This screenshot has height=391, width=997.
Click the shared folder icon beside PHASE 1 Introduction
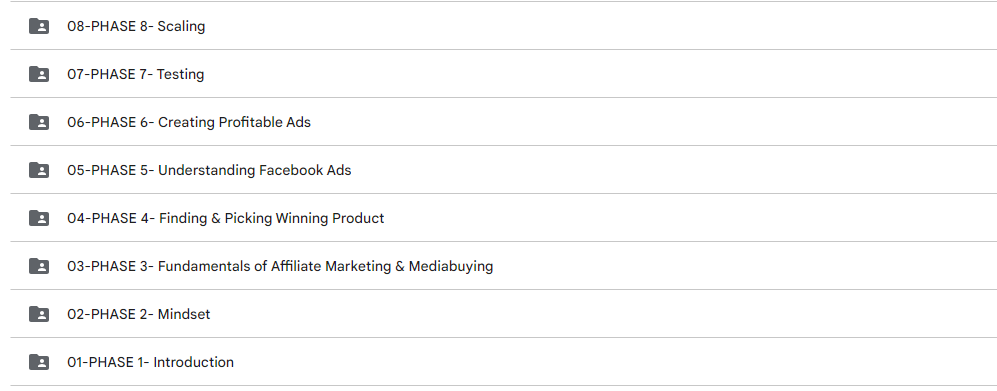click(x=39, y=362)
